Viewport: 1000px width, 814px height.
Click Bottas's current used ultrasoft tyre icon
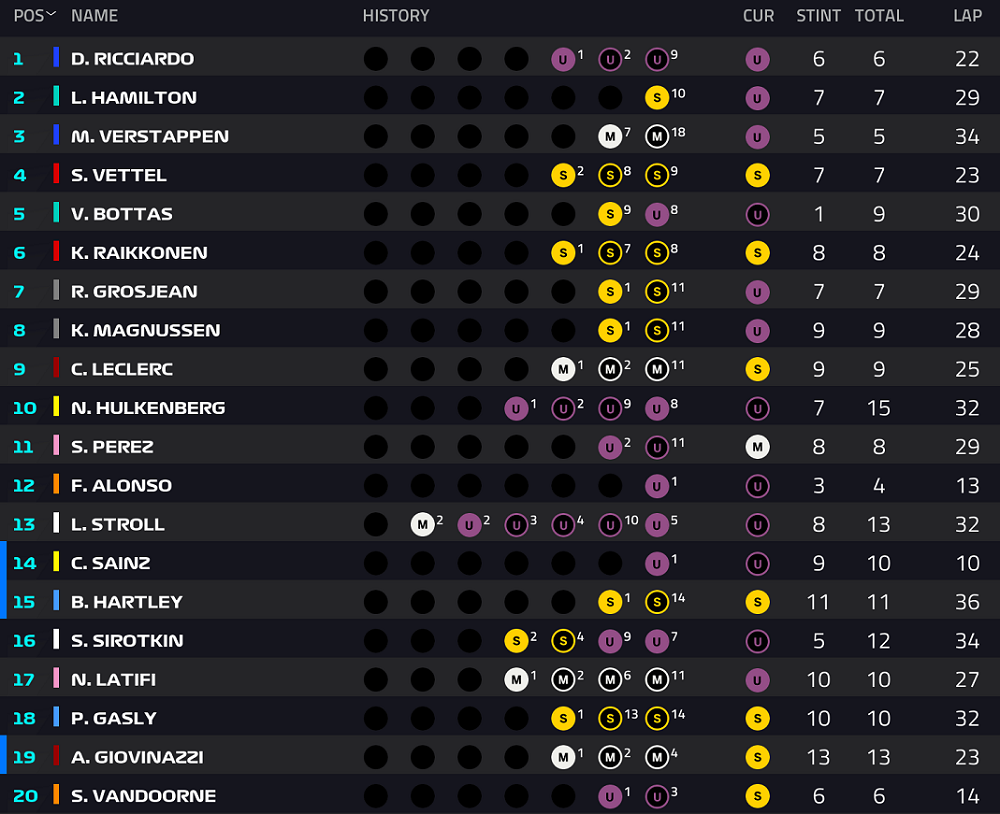(x=757, y=214)
